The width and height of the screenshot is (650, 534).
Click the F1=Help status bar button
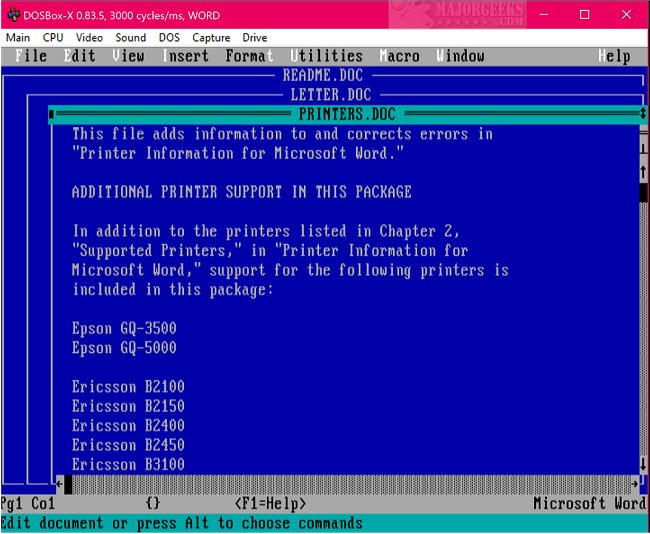click(x=270, y=504)
